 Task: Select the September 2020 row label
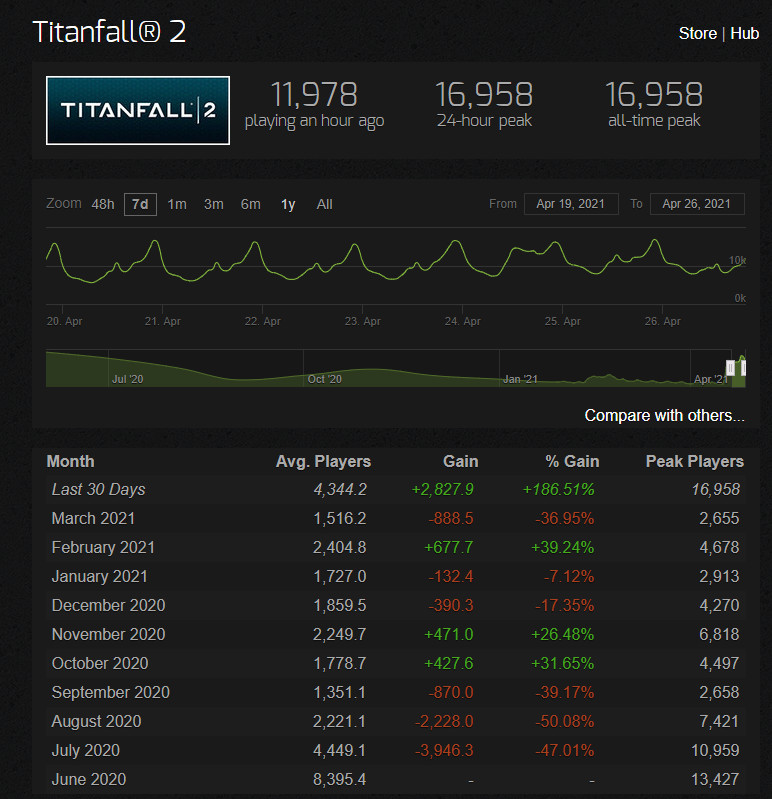pyautogui.click(x=111, y=693)
